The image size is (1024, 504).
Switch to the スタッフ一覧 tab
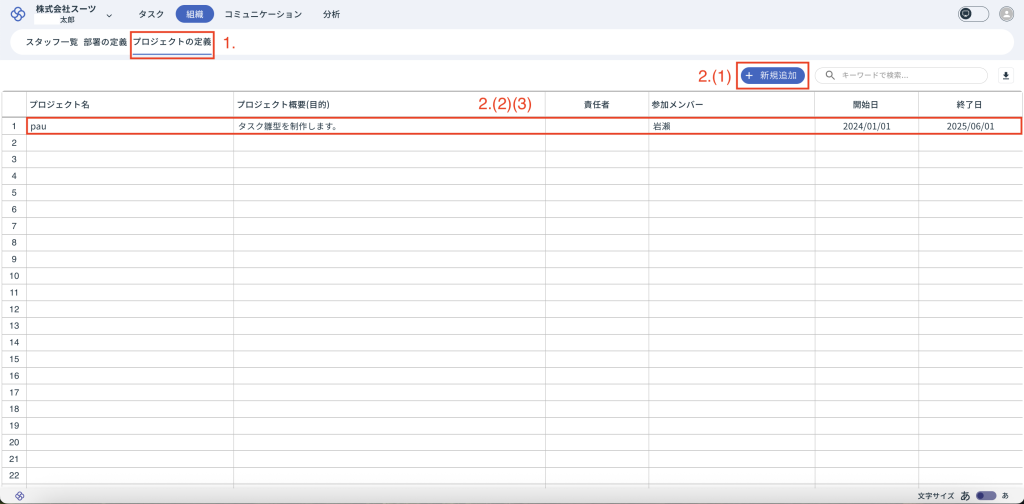tap(51, 43)
